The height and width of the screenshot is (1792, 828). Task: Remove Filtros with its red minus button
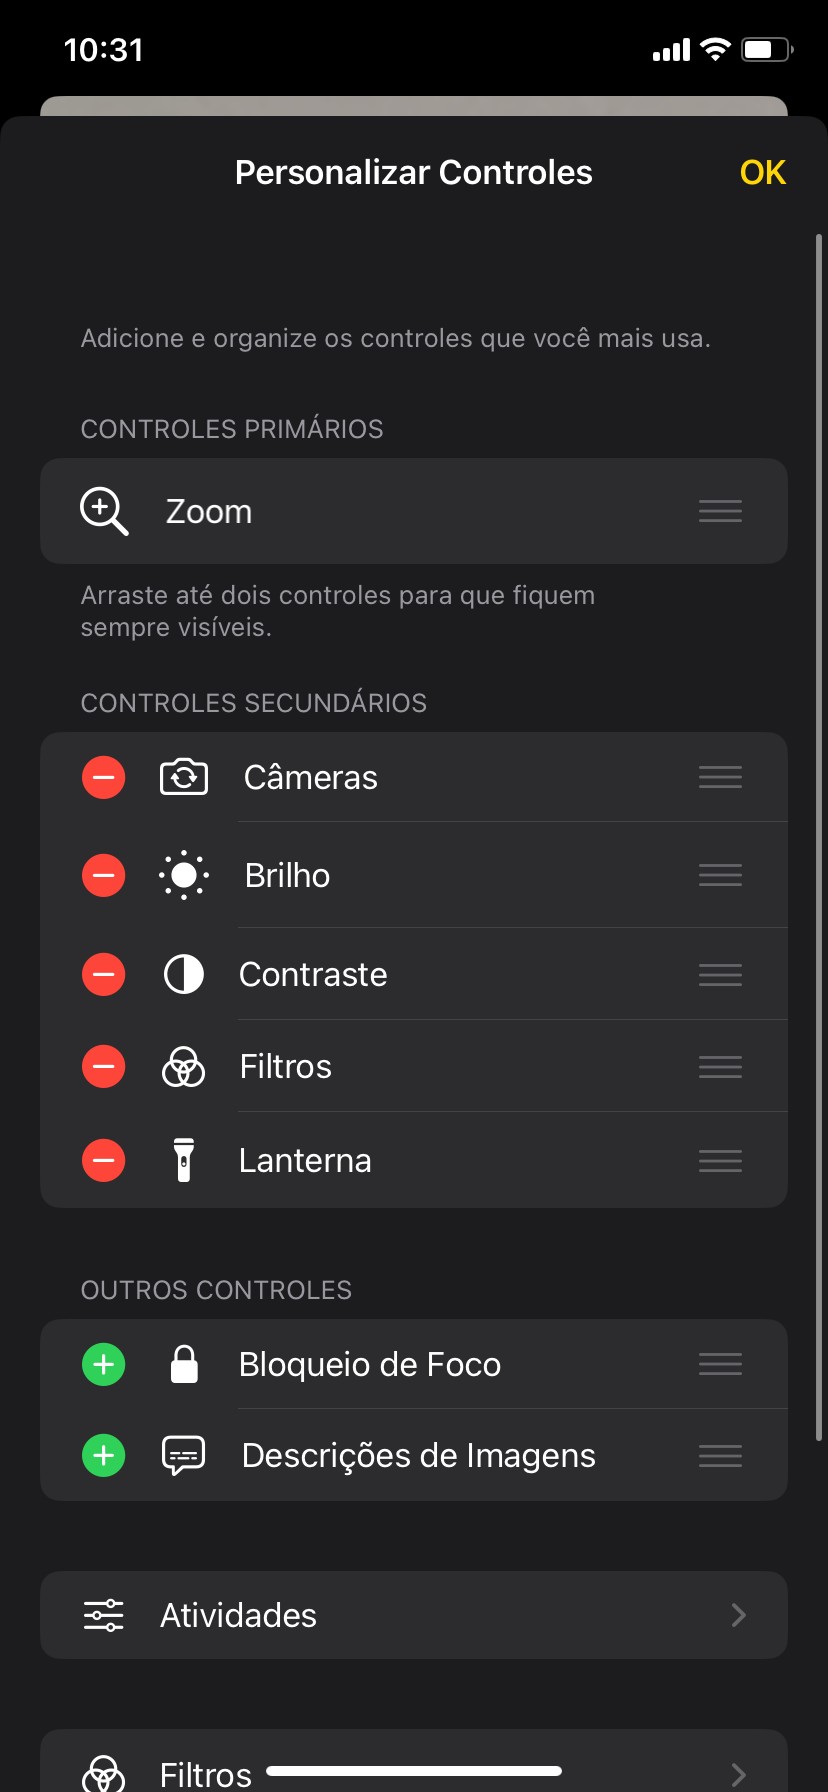click(104, 1066)
